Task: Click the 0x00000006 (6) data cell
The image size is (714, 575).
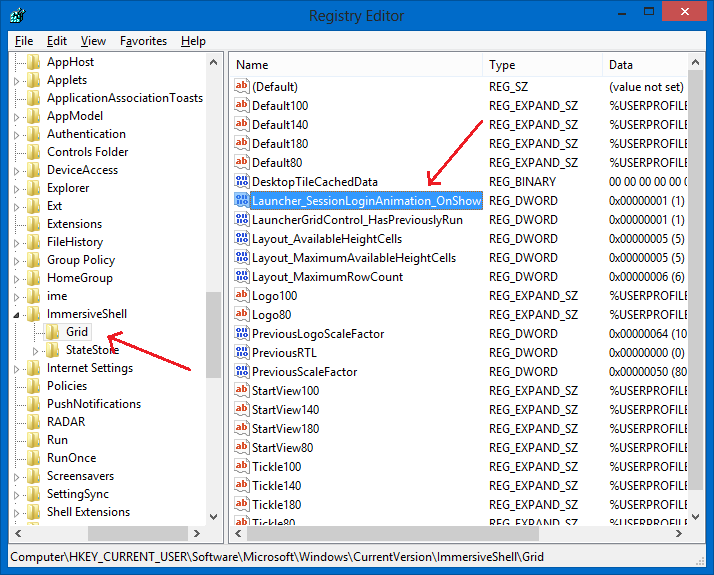Action: (x=647, y=277)
